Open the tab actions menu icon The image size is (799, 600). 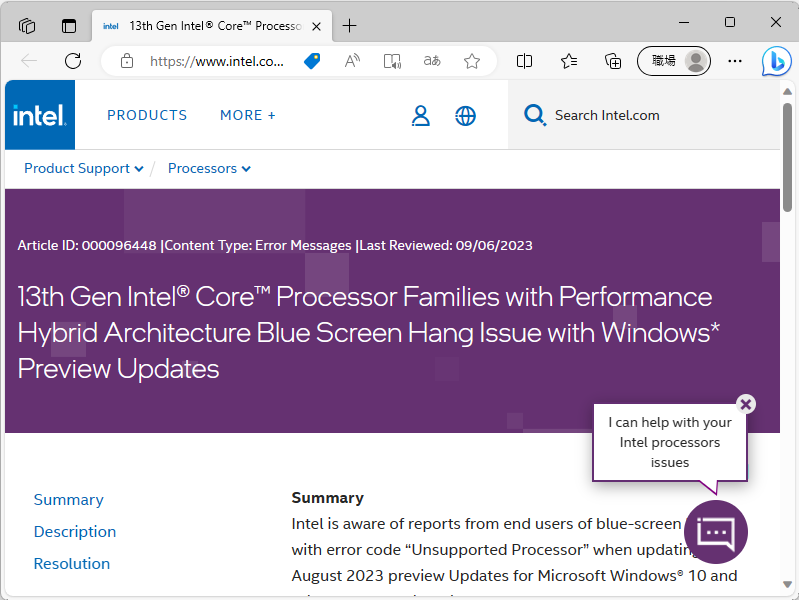pos(69,25)
